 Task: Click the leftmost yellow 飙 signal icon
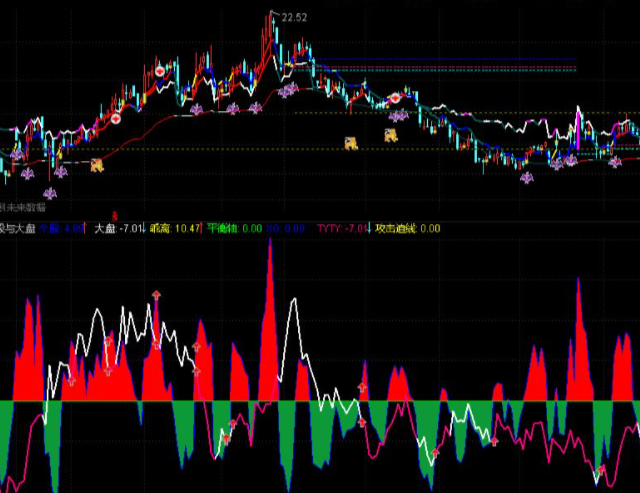tap(97, 165)
